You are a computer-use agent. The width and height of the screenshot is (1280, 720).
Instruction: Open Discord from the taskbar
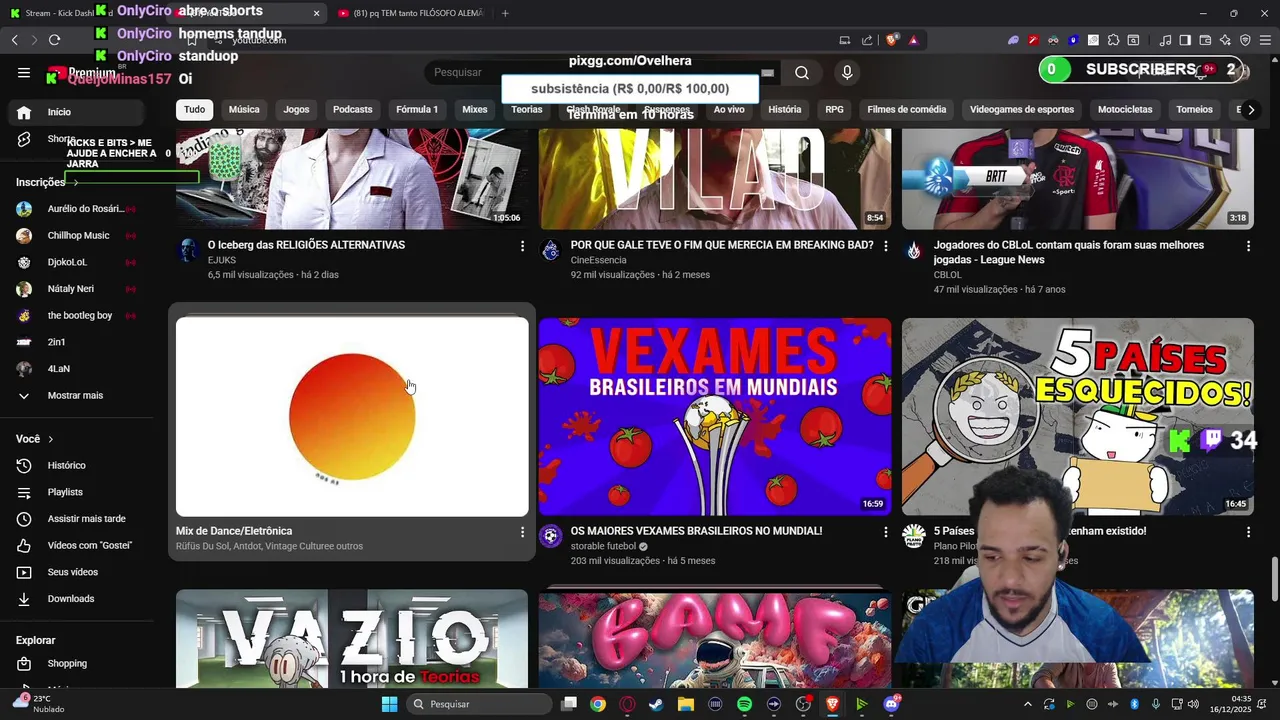[x=891, y=704]
